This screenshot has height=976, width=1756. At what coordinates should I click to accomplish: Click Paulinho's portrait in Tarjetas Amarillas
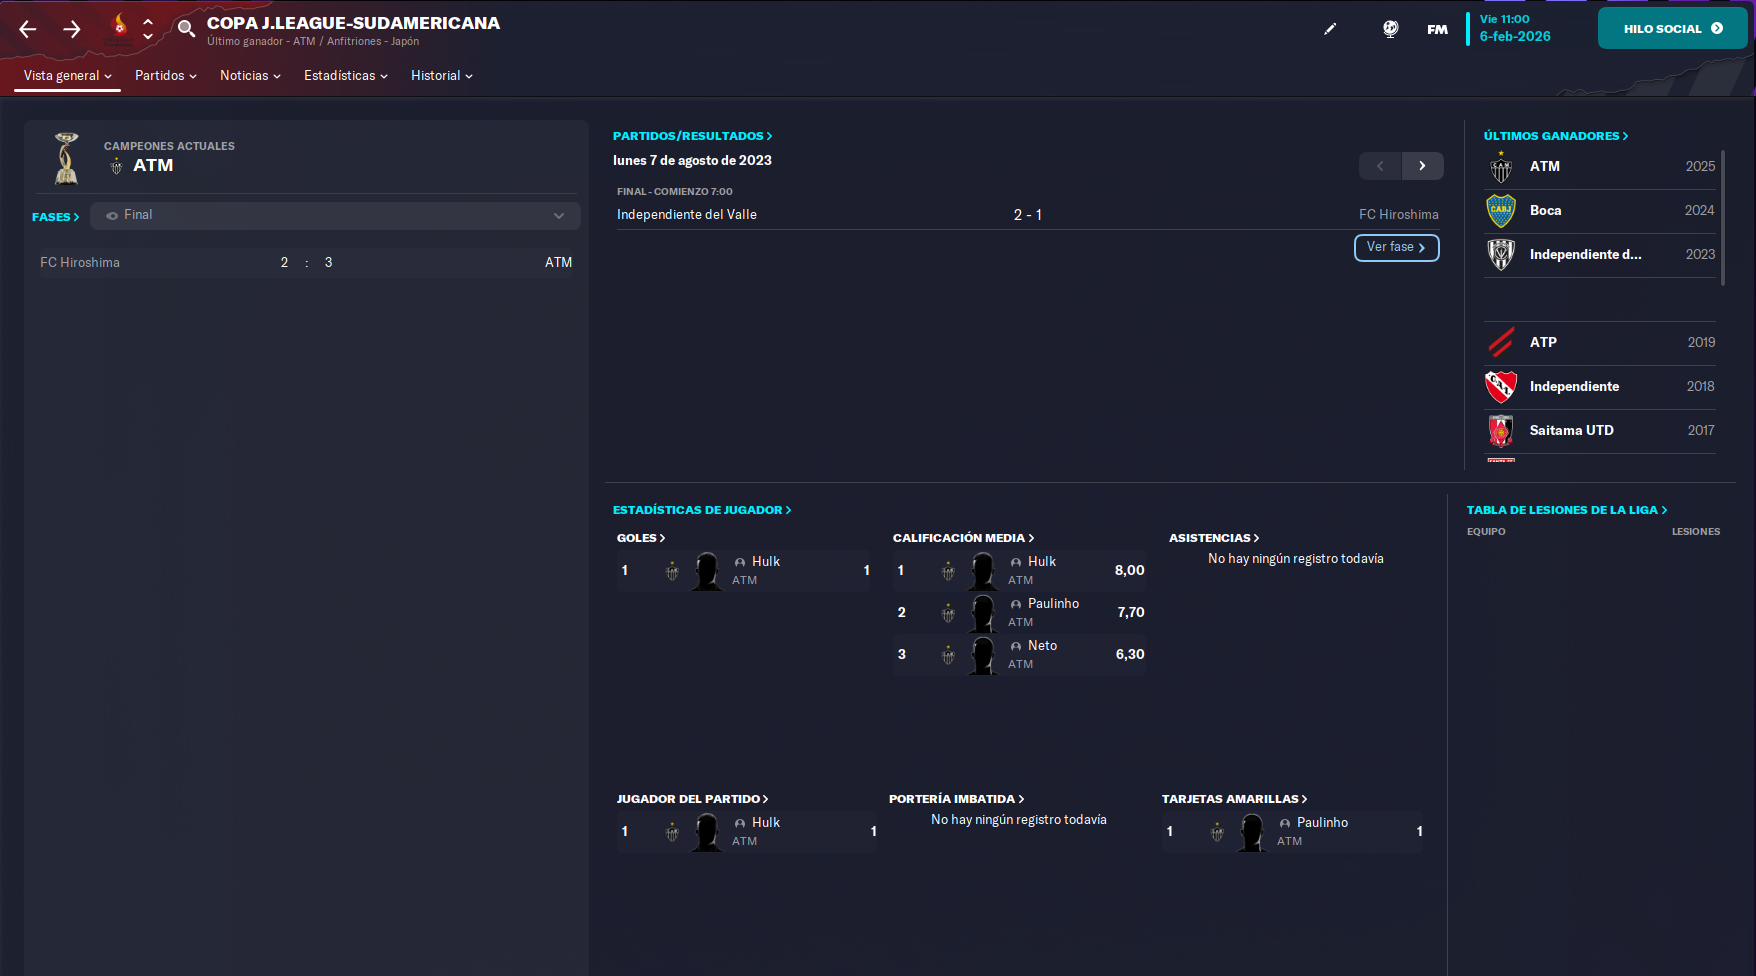coord(1252,832)
